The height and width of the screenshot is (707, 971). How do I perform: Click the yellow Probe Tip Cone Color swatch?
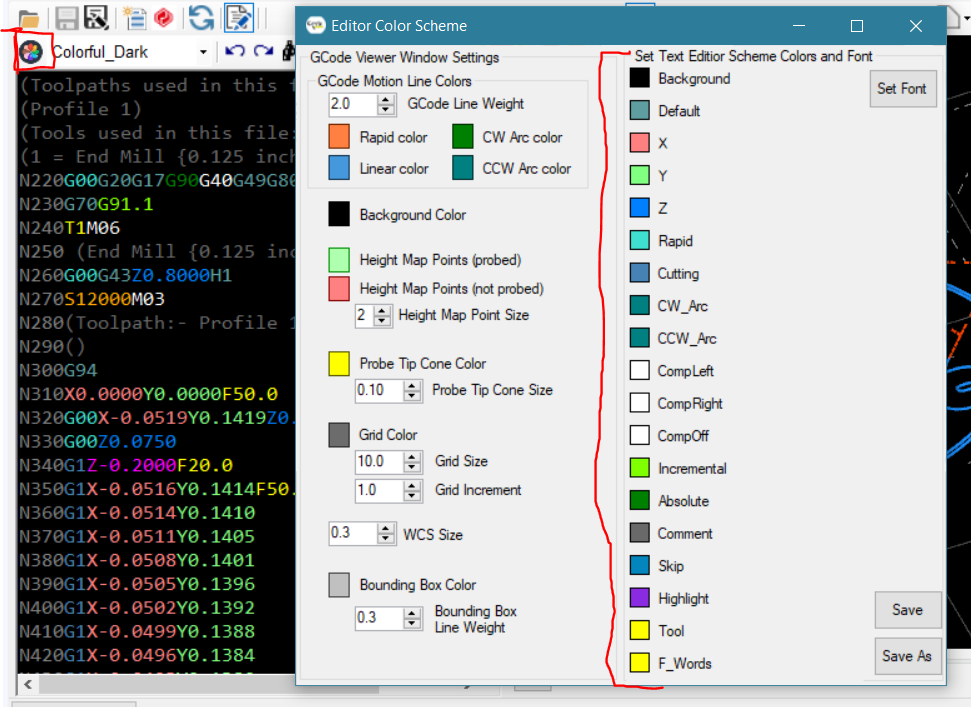click(339, 363)
